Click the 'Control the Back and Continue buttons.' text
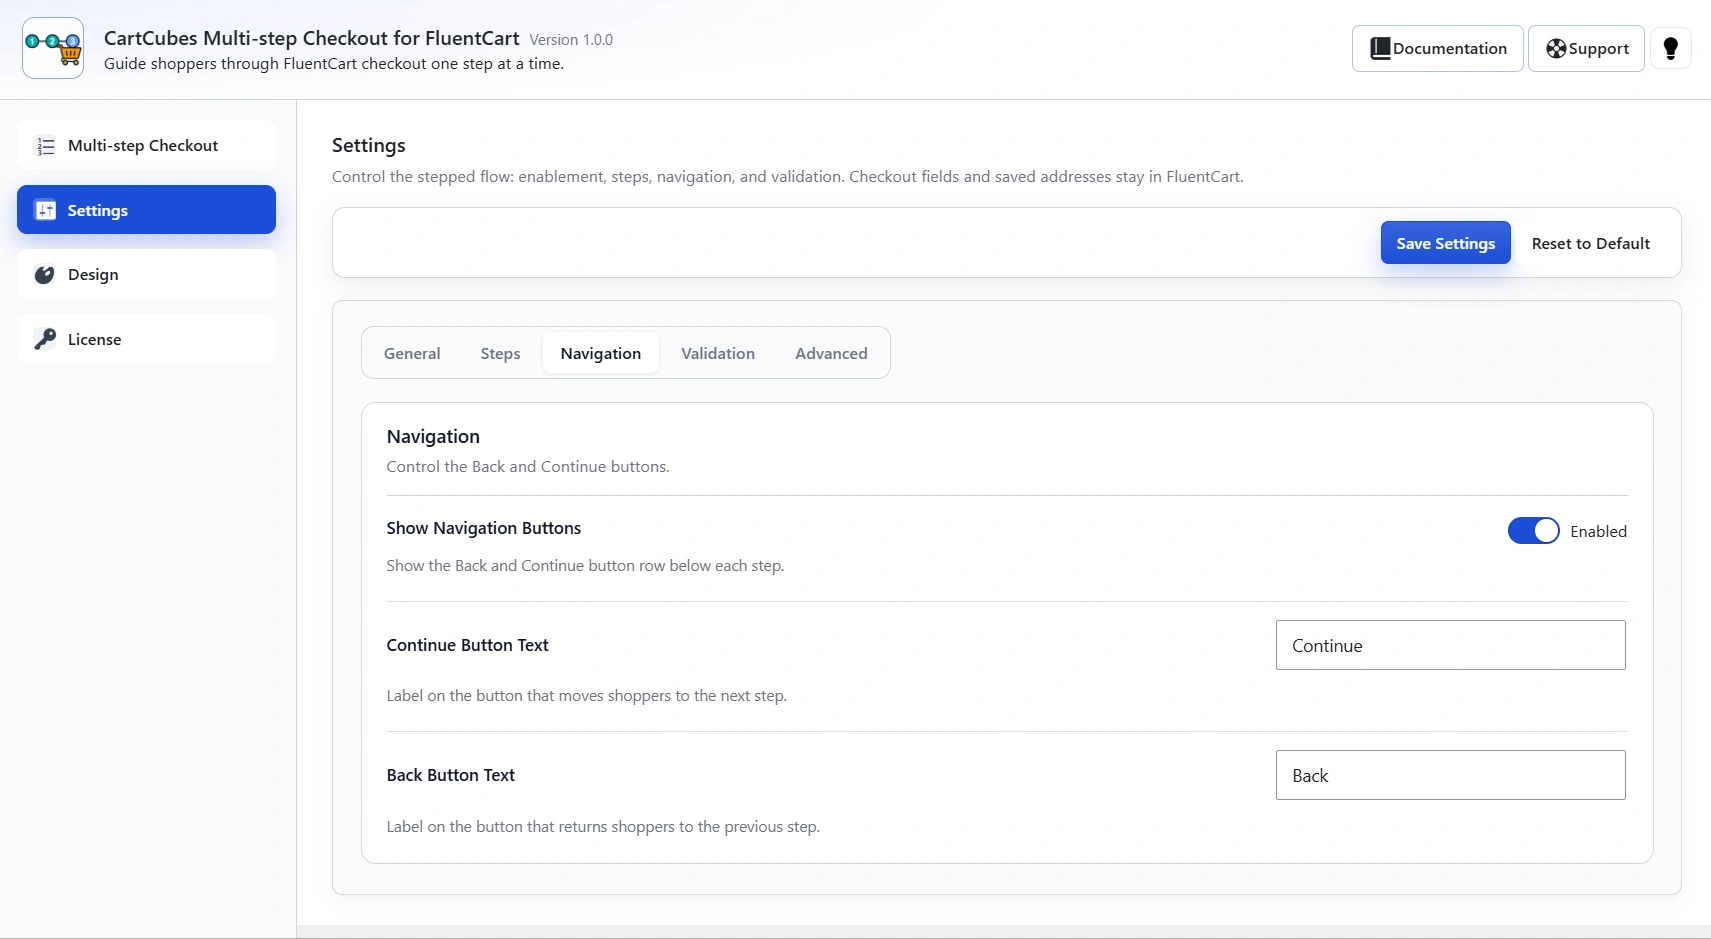Image resolution: width=1711 pixels, height=939 pixels. [528, 467]
